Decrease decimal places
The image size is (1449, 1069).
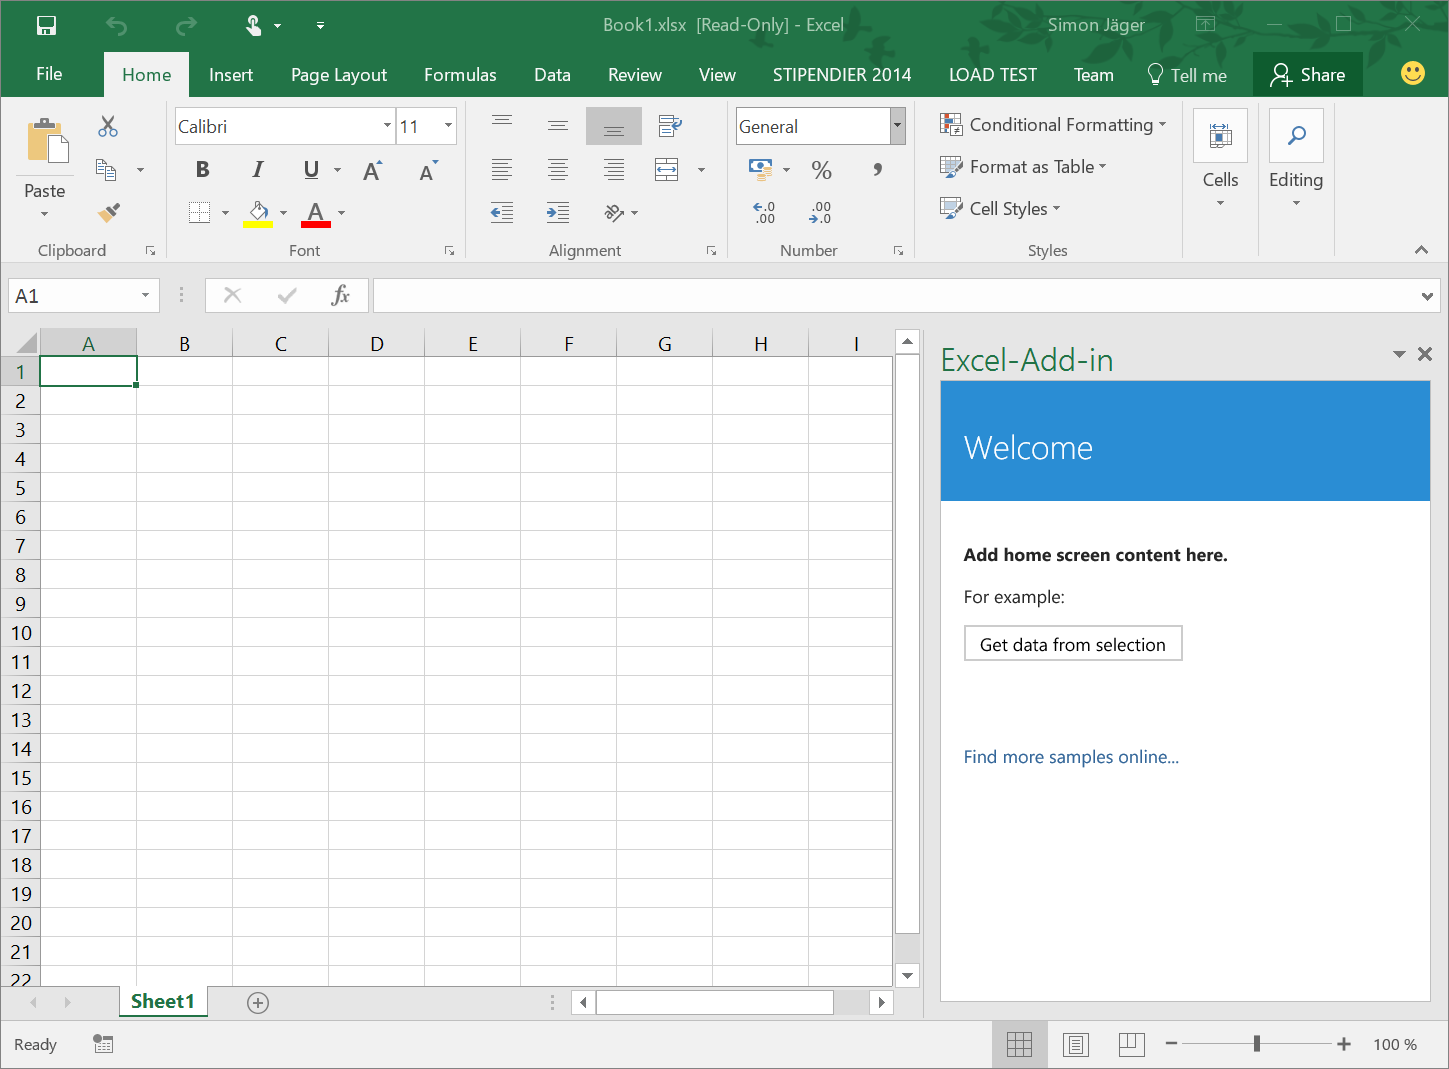pos(820,212)
